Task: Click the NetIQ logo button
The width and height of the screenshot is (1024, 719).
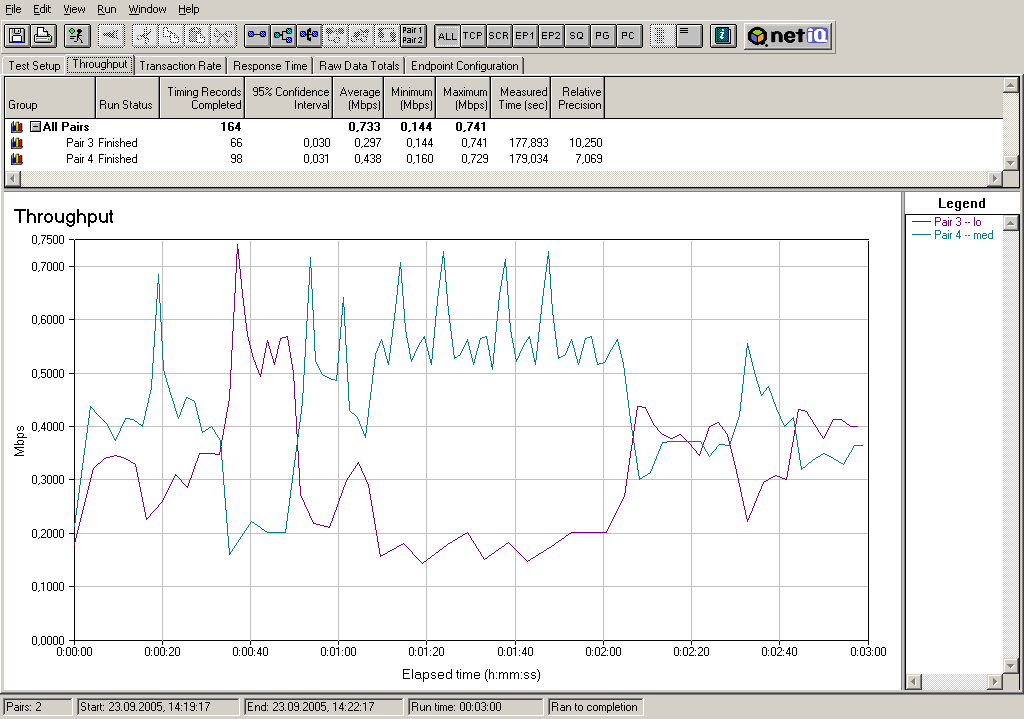Action: [x=788, y=36]
